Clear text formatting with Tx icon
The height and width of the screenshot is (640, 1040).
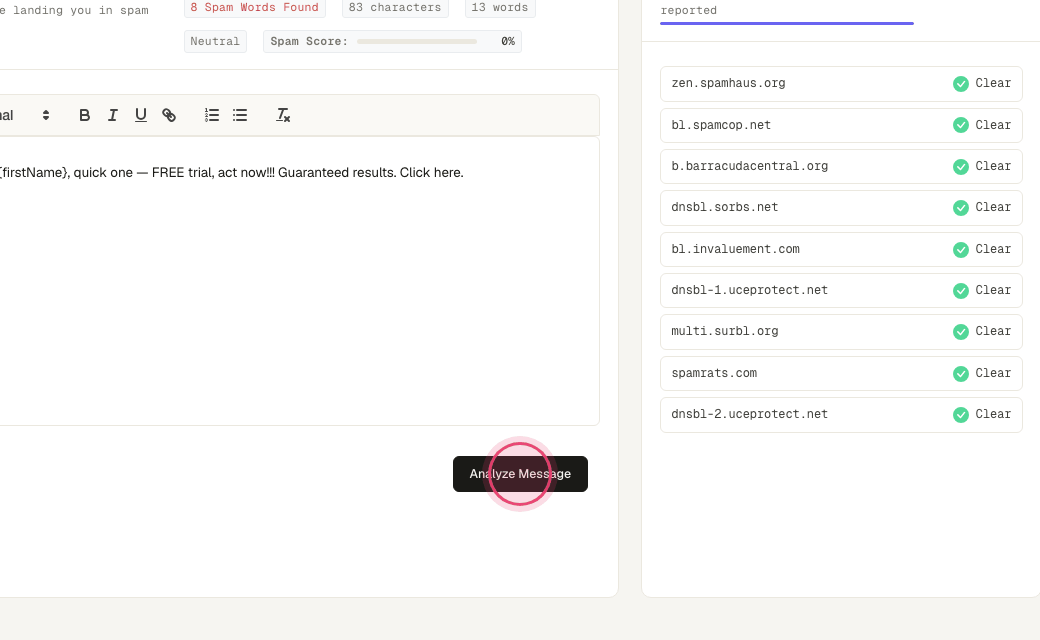point(283,115)
